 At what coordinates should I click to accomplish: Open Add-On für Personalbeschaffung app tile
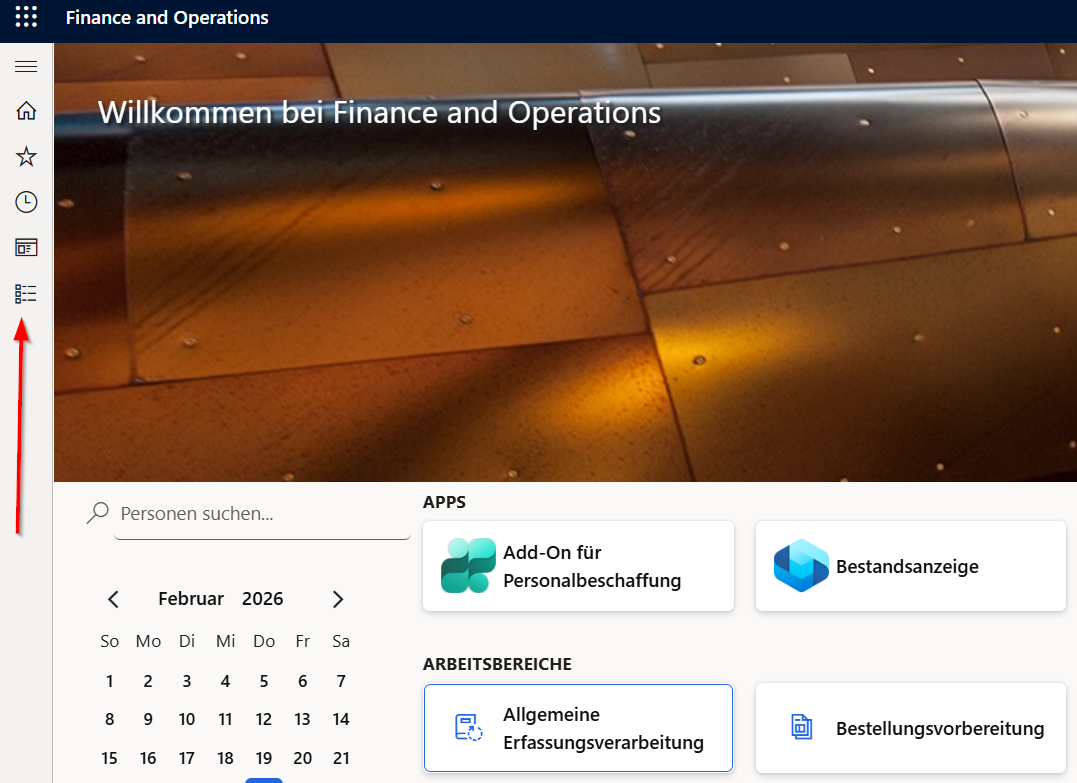pyautogui.click(x=578, y=566)
